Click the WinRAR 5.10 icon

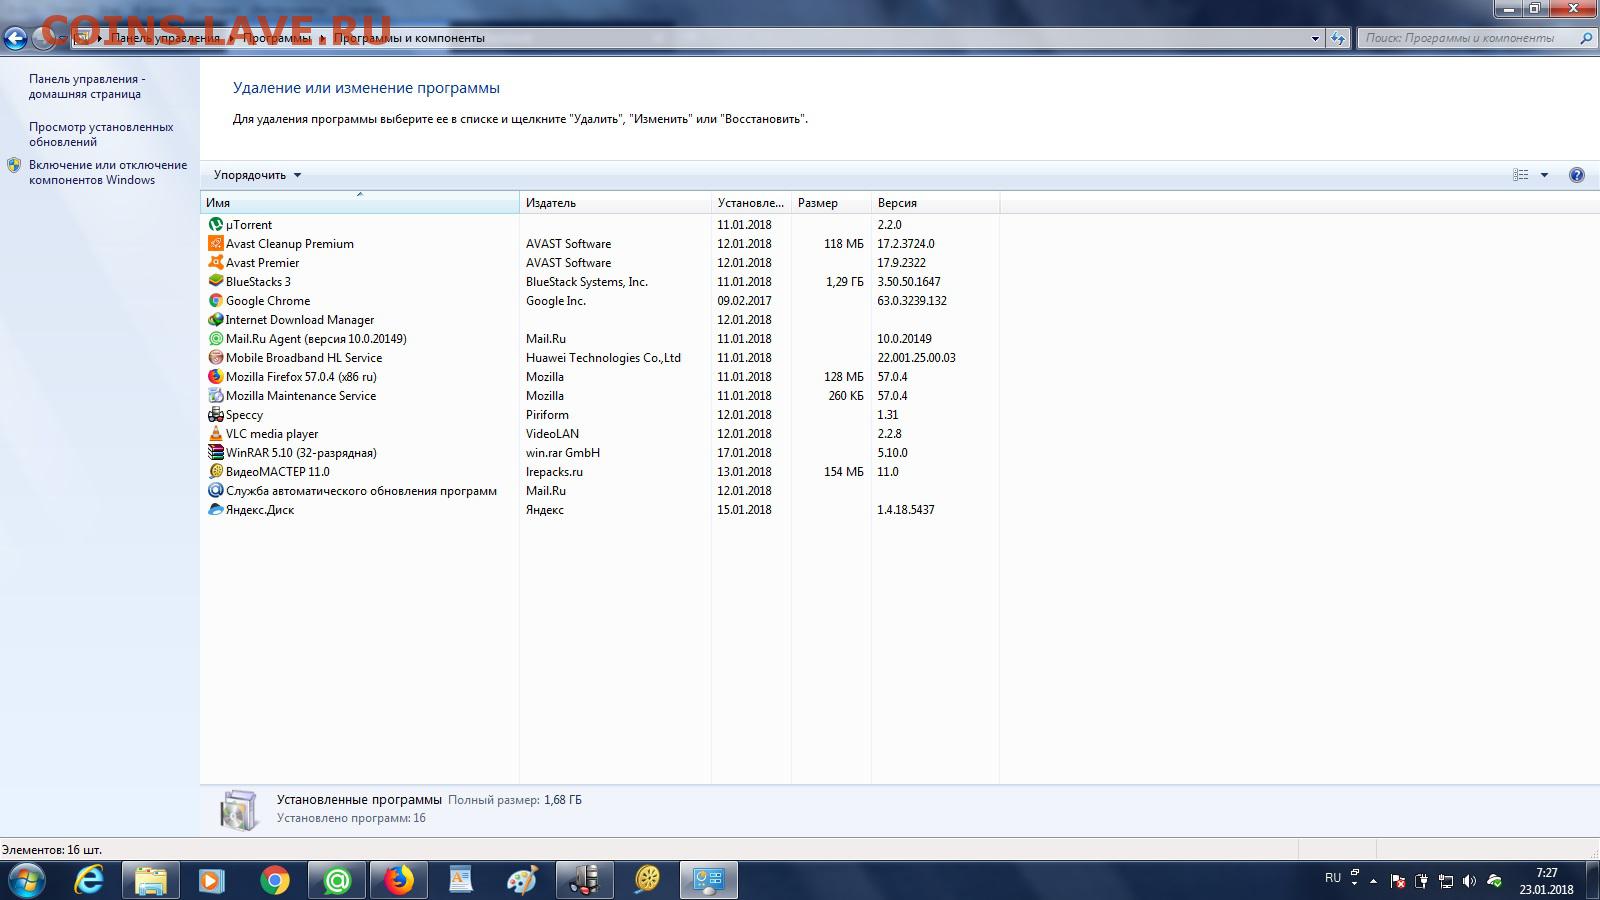click(x=215, y=453)
